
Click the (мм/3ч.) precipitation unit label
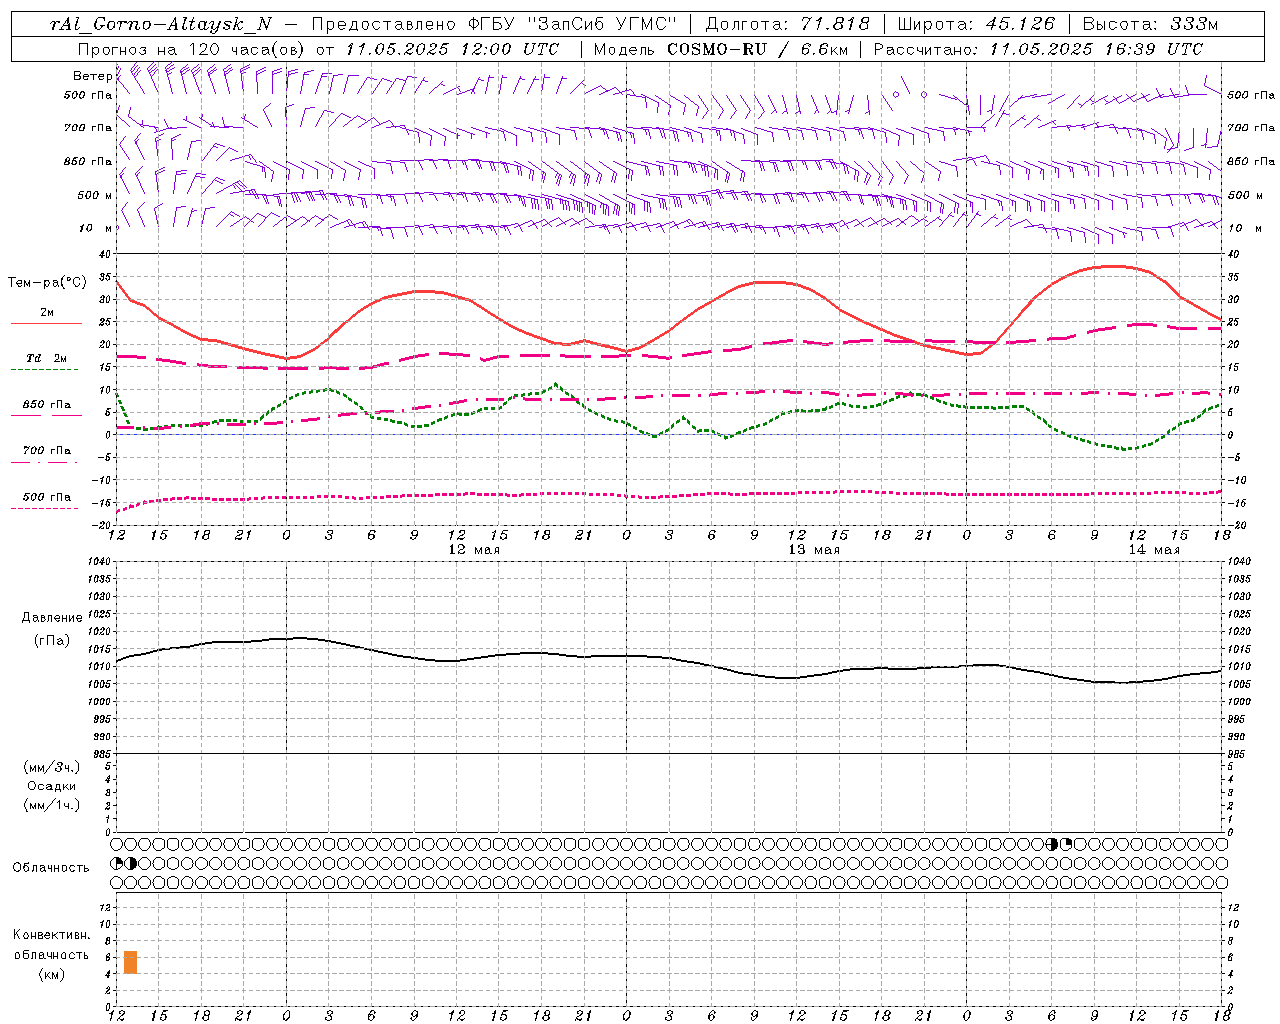(x=52, y=767)
